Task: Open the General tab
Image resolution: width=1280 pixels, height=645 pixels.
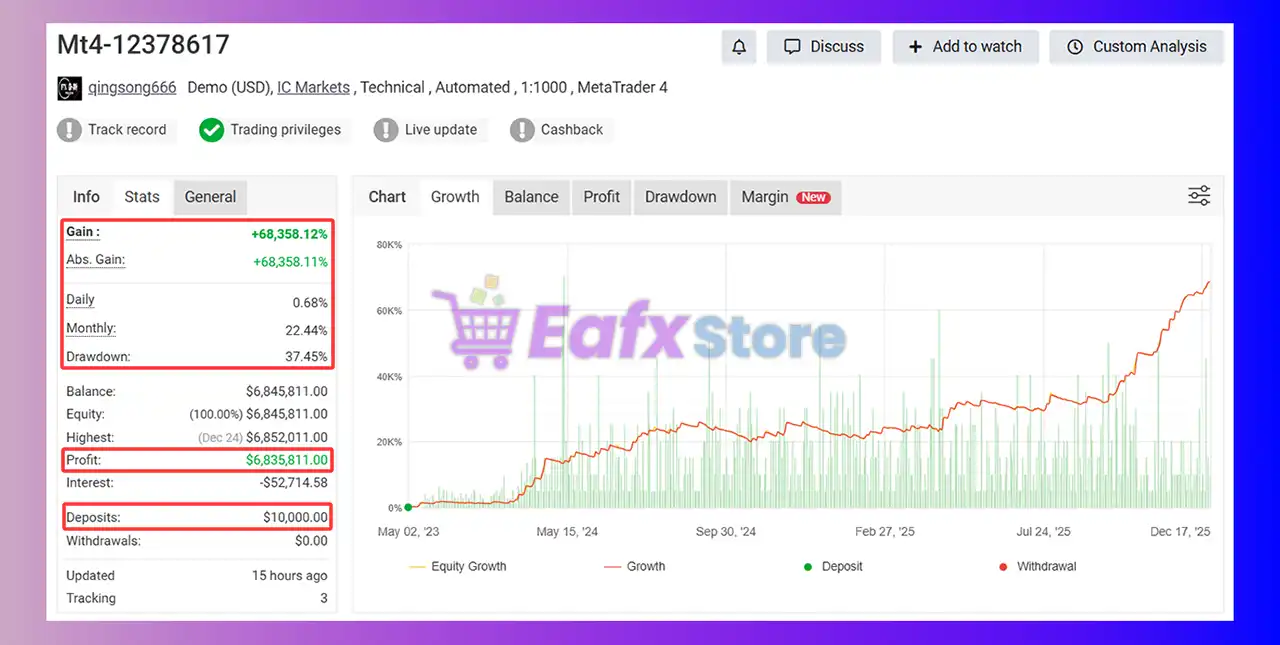Action: (210, 197)
